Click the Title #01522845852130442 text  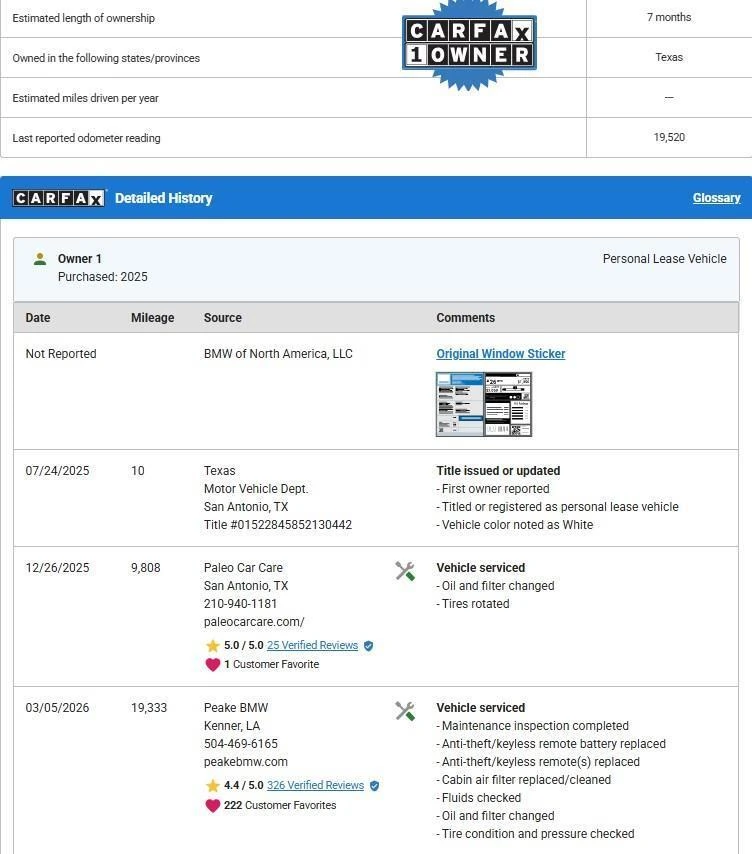(278, 524)
